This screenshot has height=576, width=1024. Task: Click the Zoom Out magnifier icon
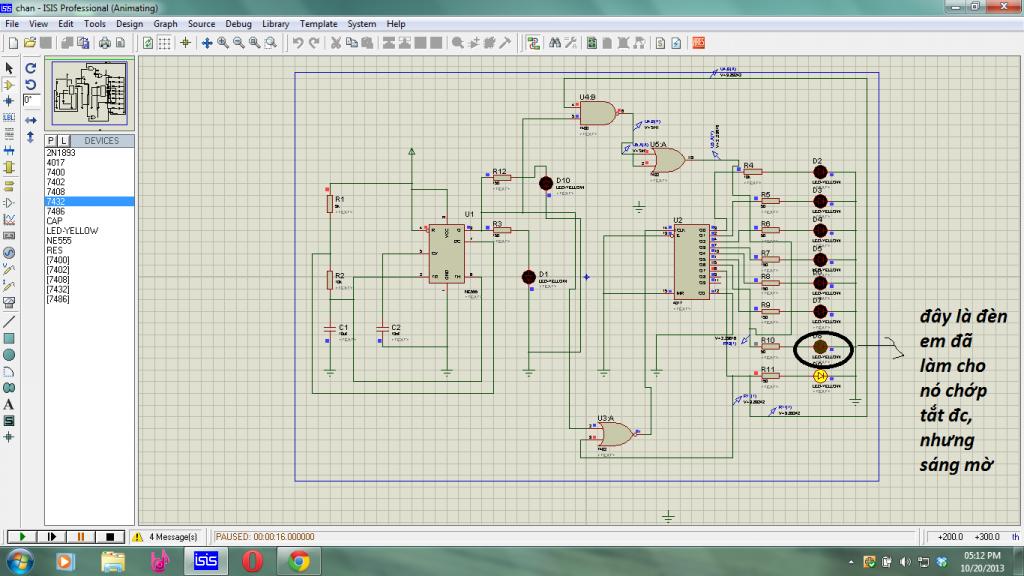point(238,43)
